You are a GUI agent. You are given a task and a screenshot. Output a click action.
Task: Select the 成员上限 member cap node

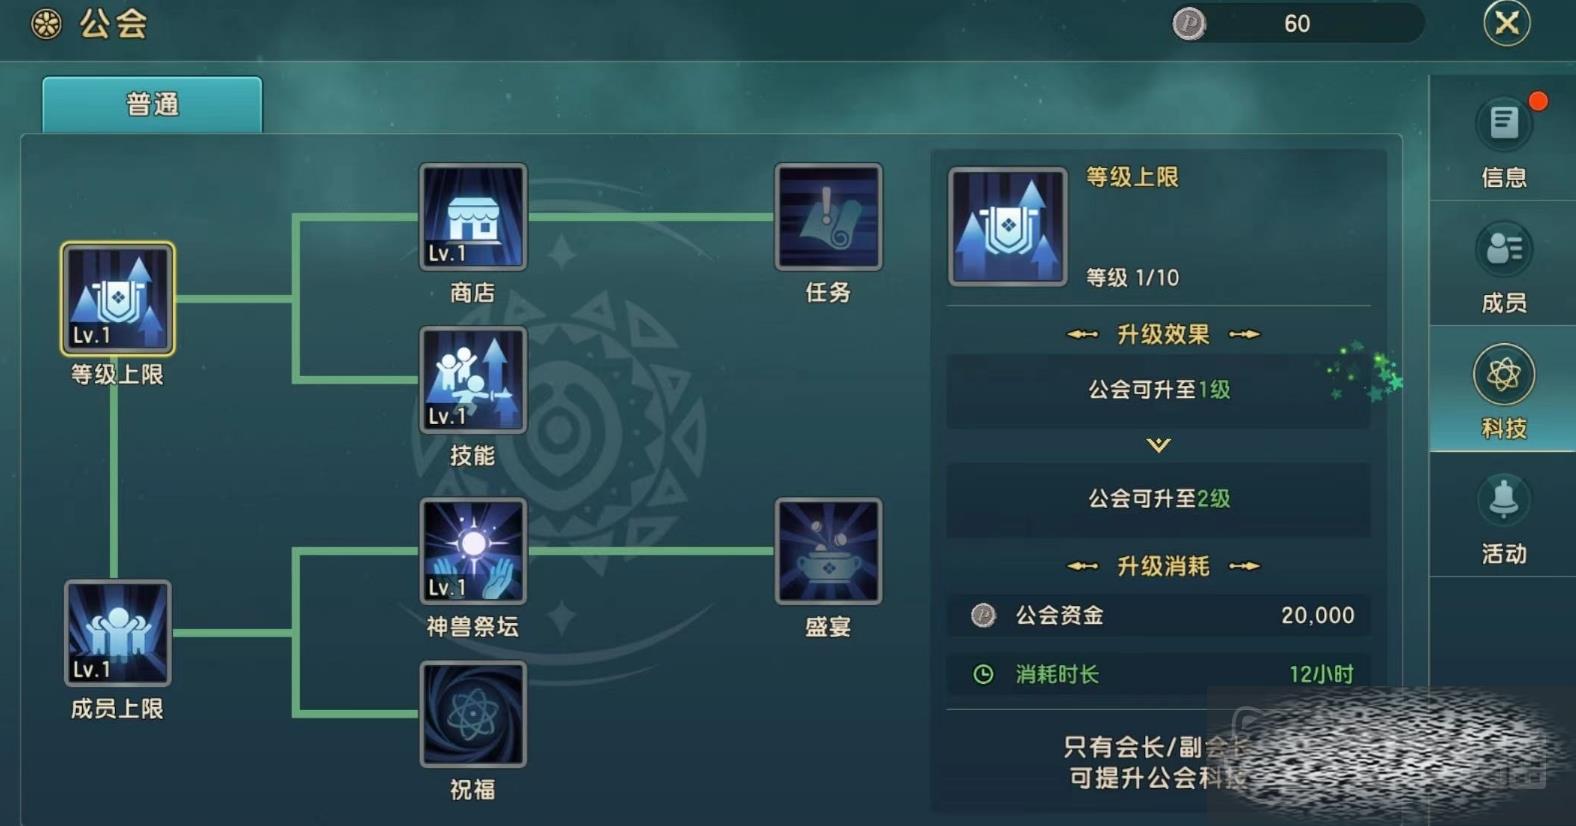[117, 633]
